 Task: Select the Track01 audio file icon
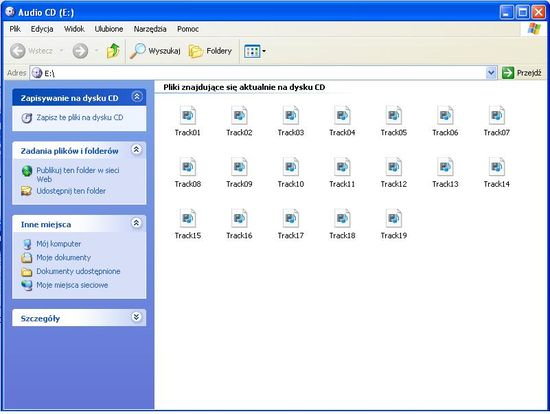coord(188,115)
